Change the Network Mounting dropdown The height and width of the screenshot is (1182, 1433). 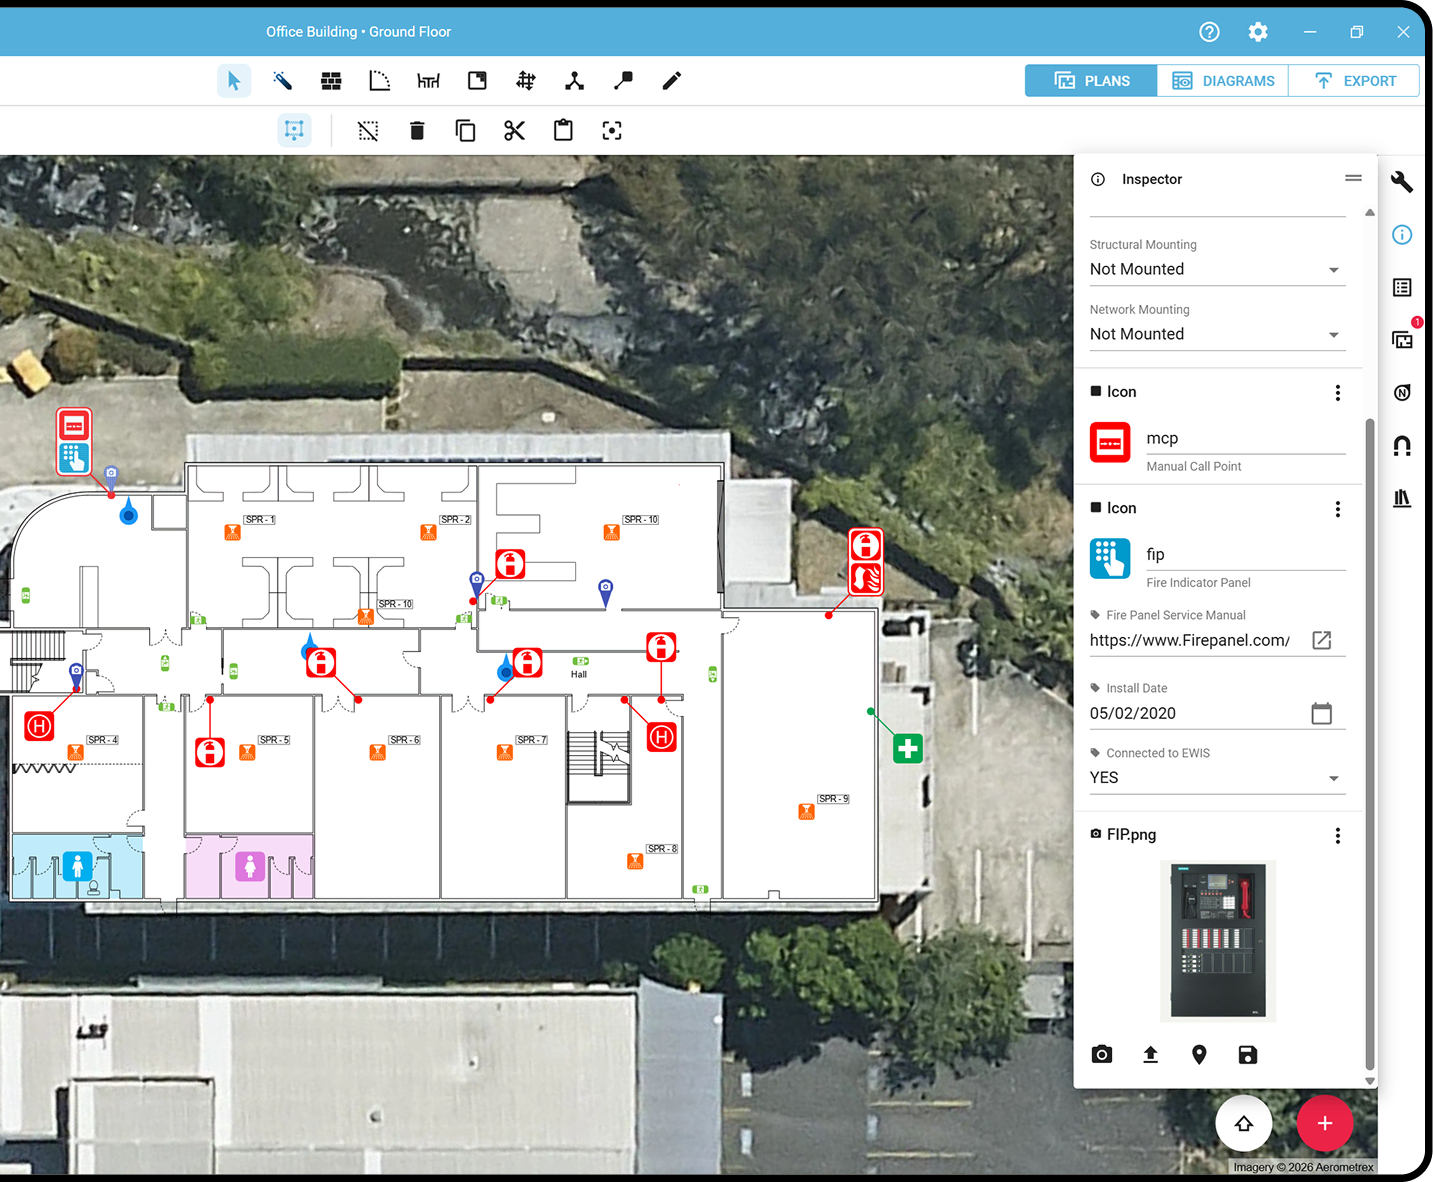click(1334, 334)
